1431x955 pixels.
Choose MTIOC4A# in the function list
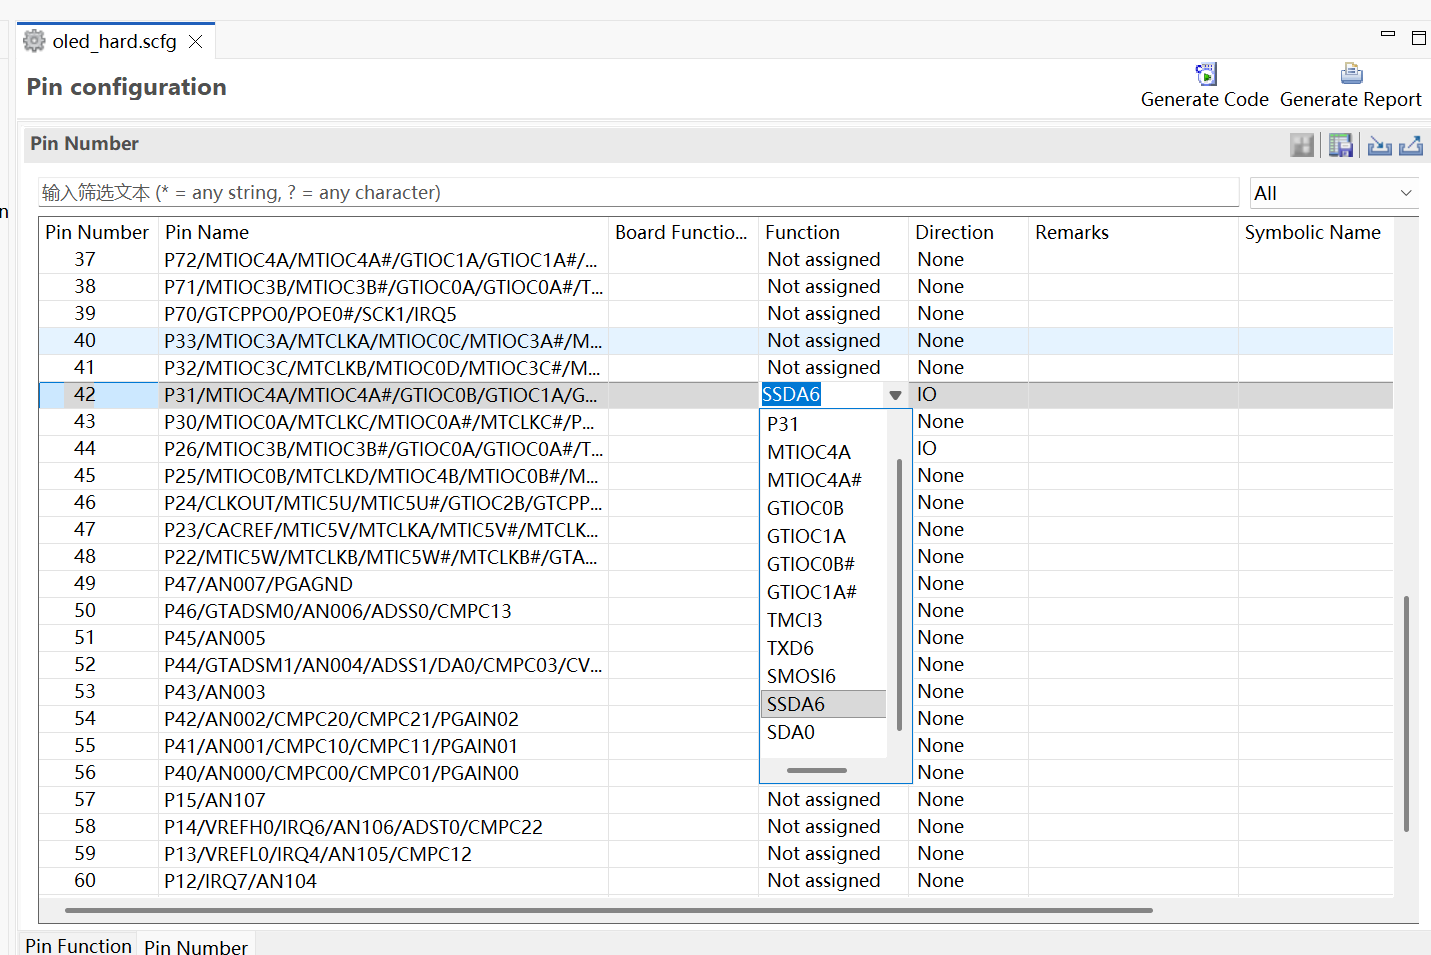coord(824,480)
